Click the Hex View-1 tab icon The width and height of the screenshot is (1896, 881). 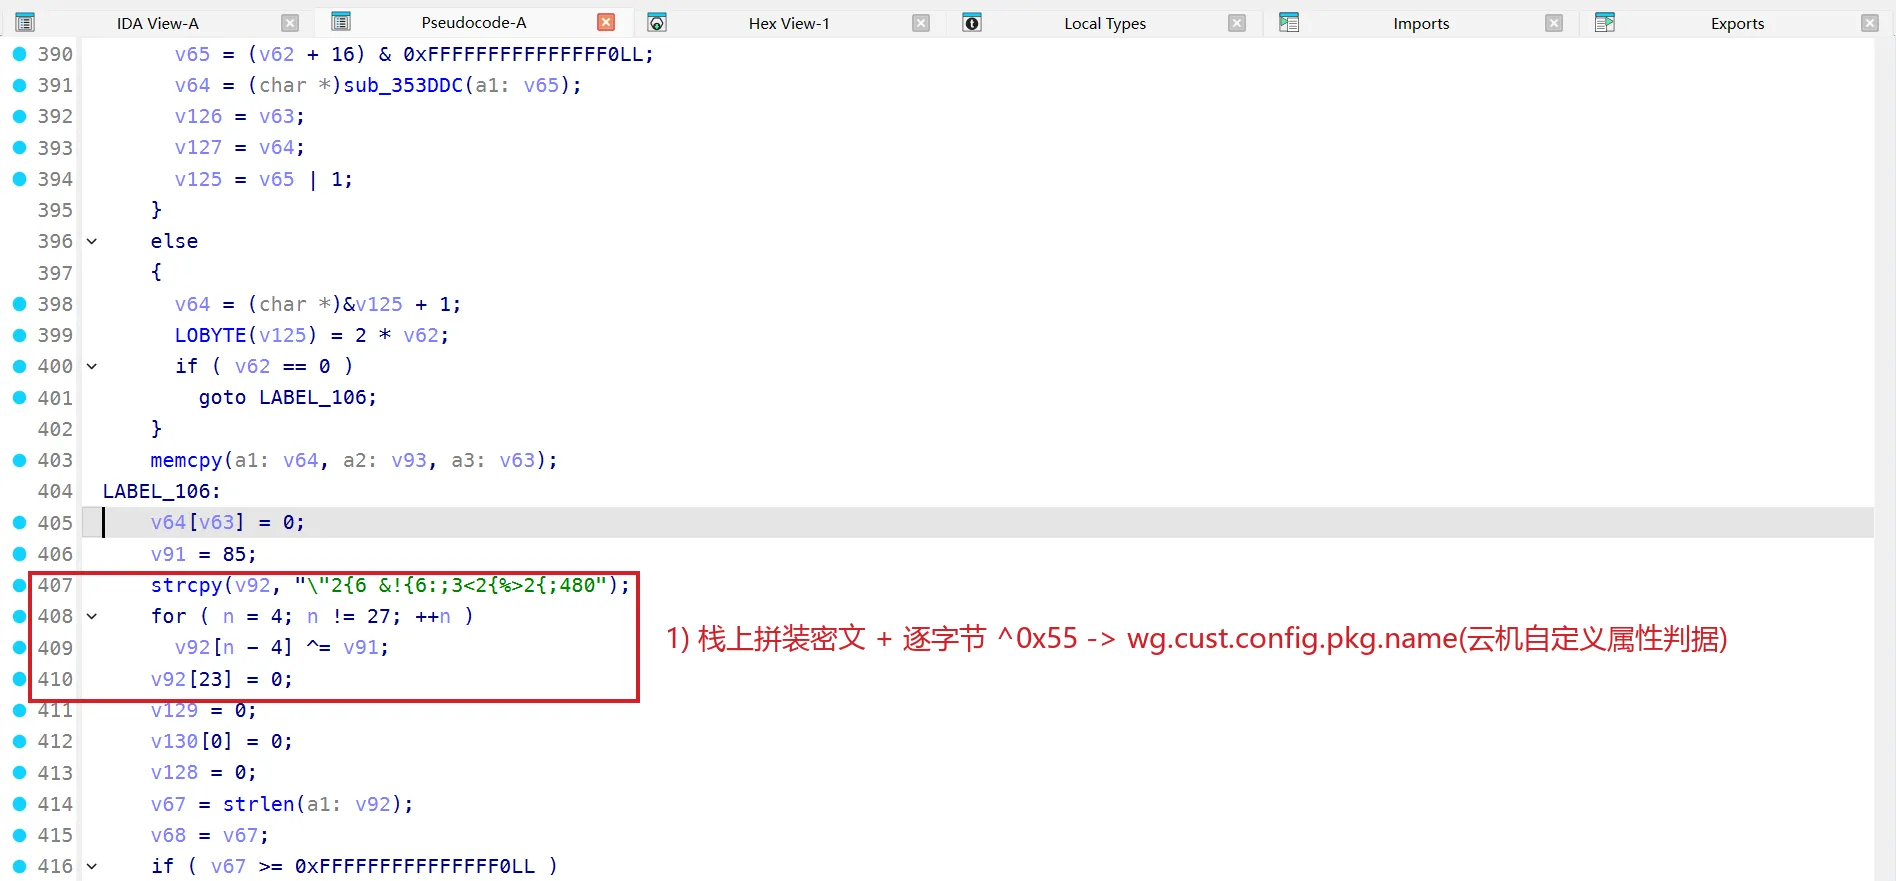tap(657, 22)
